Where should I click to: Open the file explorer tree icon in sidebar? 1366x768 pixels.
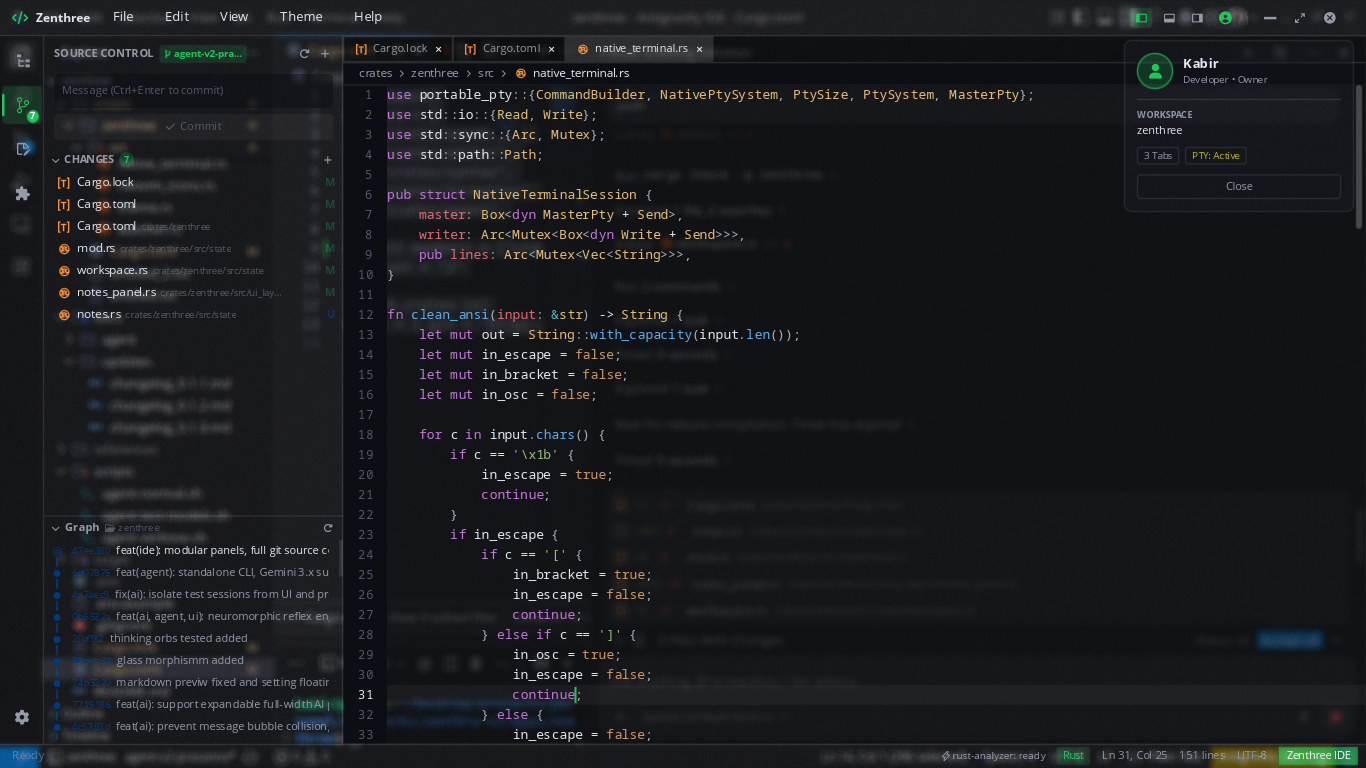tap(22, 60)
